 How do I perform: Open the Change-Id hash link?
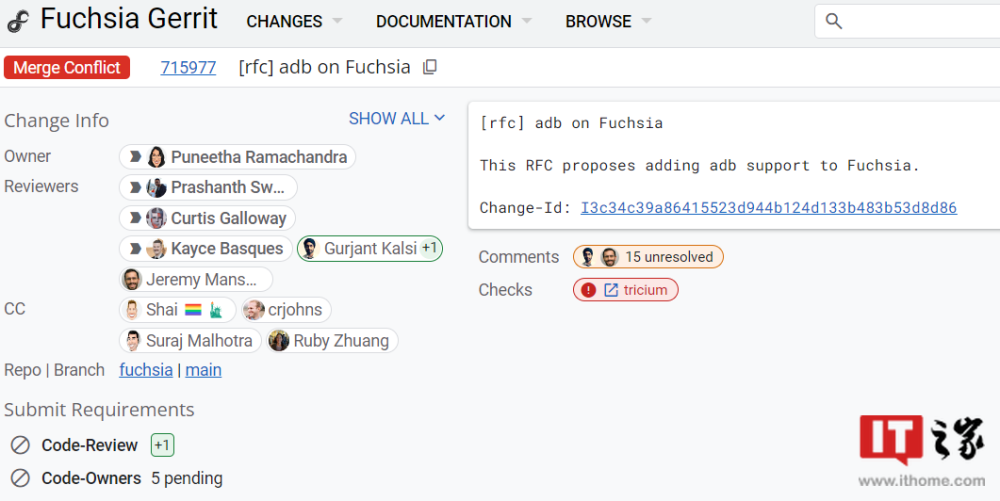click(768, 208)
